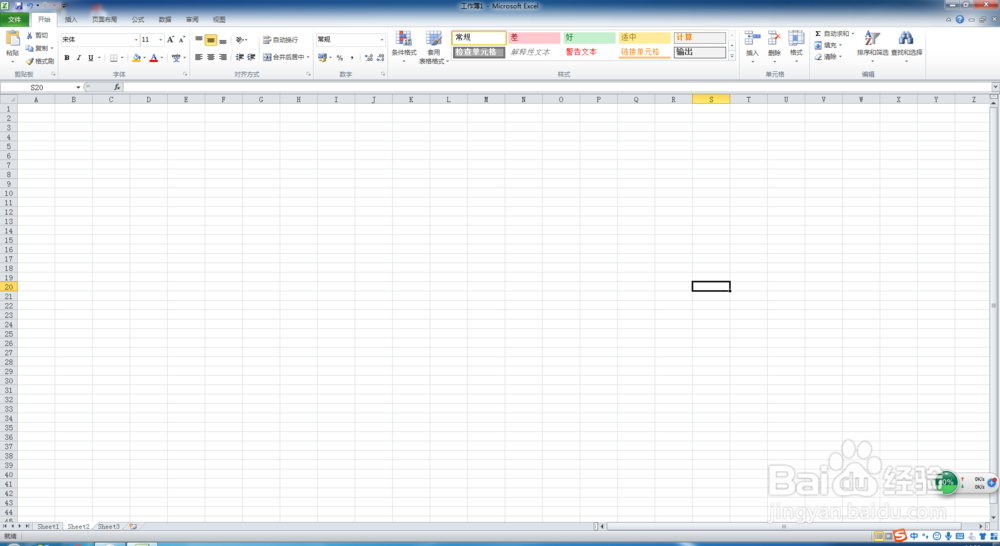Click the Name Box showing S20
This screenshot has height=546, width=1000.
[38, 87]
